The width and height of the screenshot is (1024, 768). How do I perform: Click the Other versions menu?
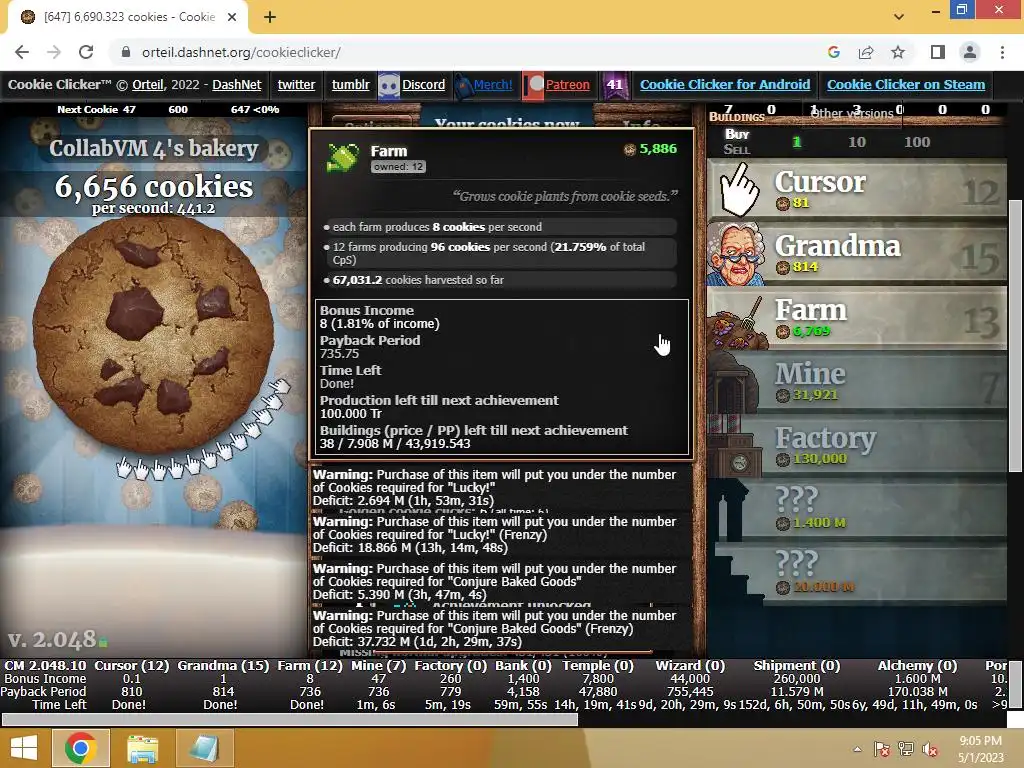(852, 114)
